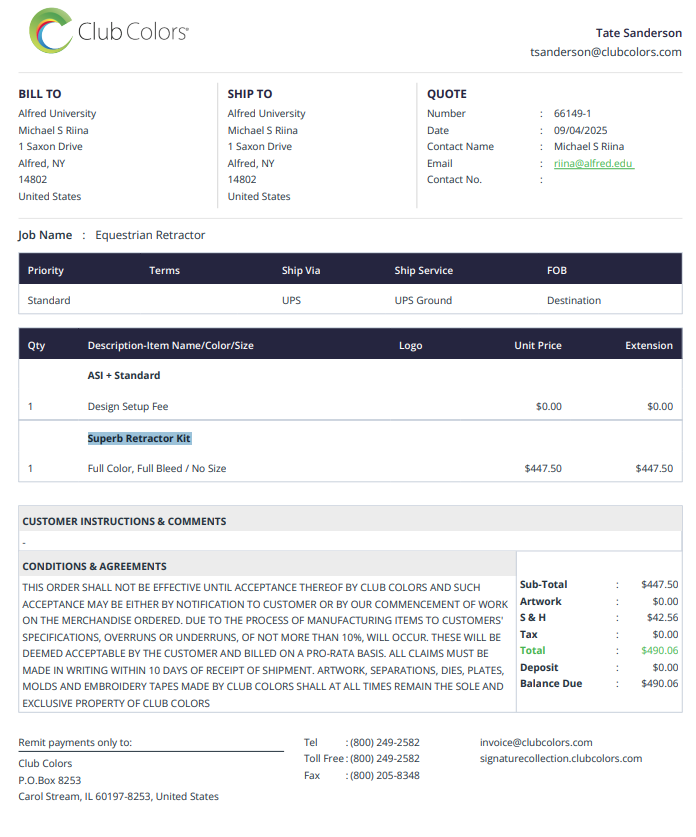Click the Description-Item Name/Color/Size header
696x837 pixels.
170,345
